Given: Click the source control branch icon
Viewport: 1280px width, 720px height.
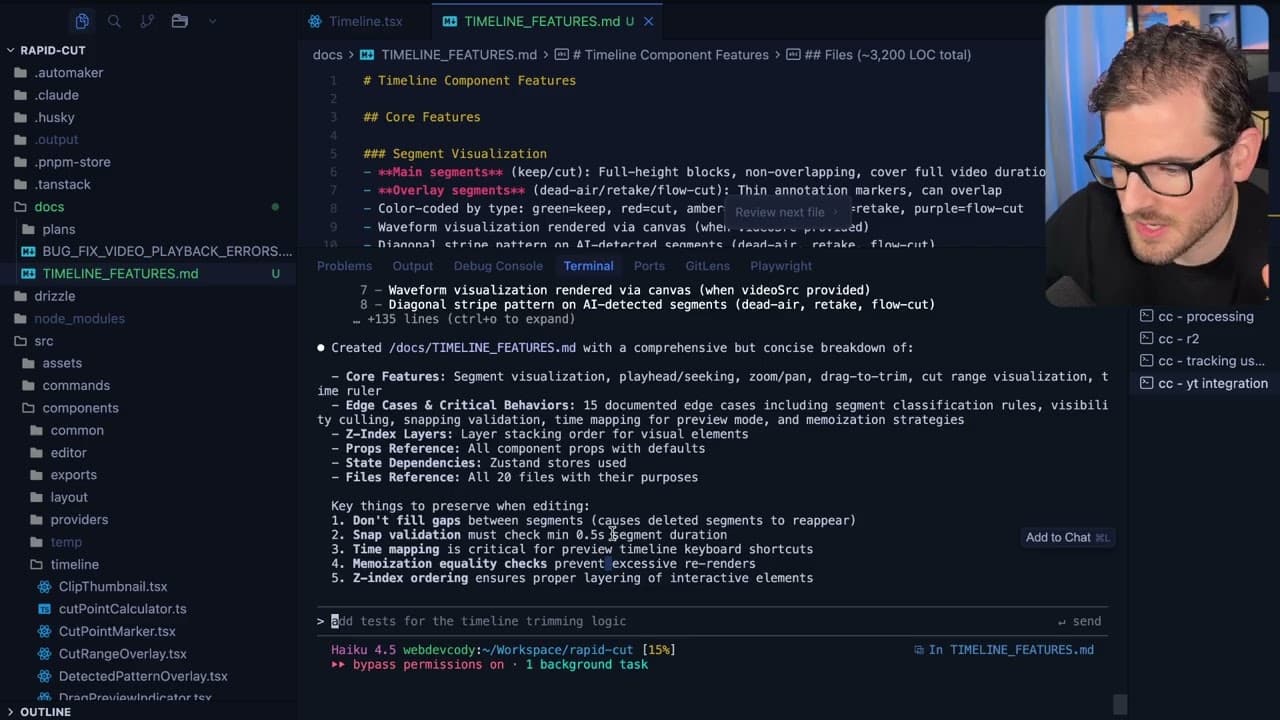Looking at the screenshot, I should pos(147,20).
